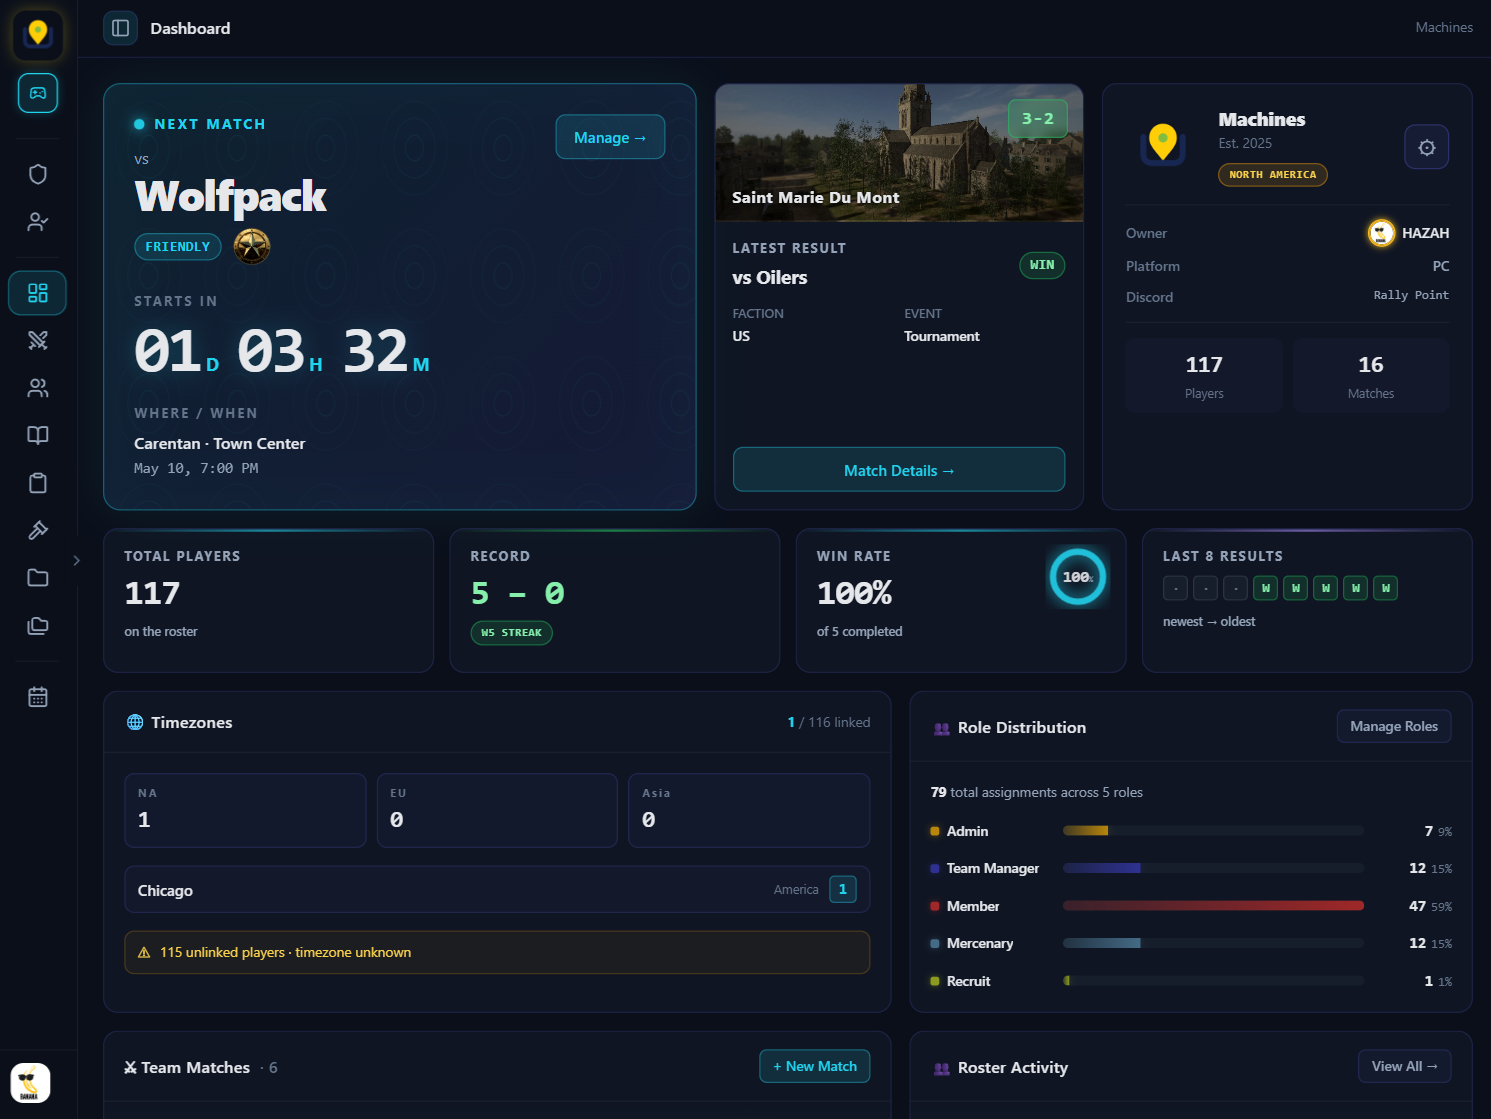Click the Roster Activity people icon
Viewport: 1491px width, 1119px height.
point(941,1068)
